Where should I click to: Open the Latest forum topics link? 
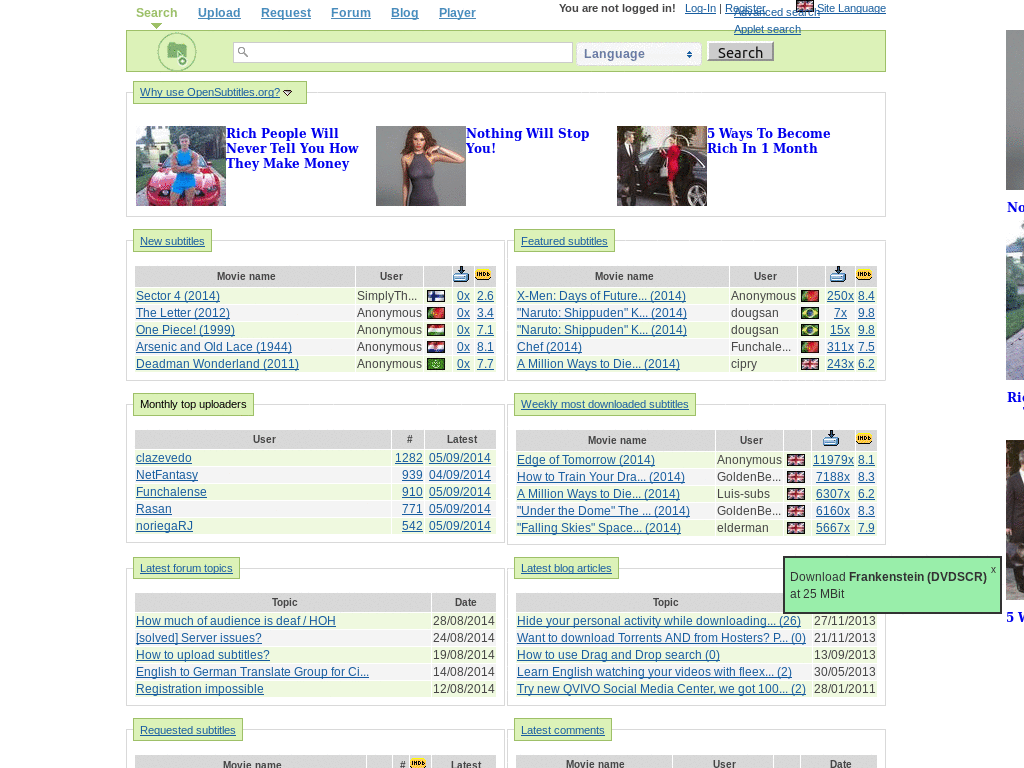[x=186, y=568]
